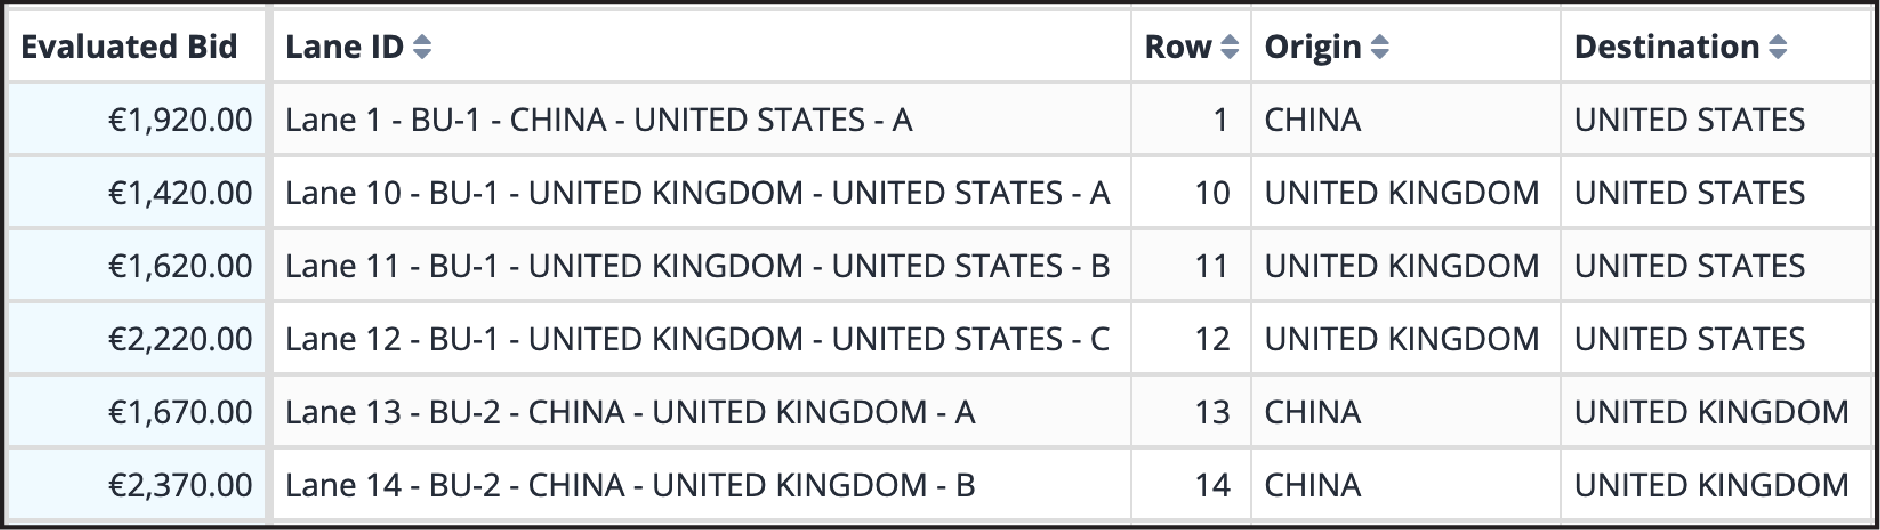This screenshot has height=530, width=1880.
Task: Select the €2,370.00 evaluated bid cell
Action: click(137, 485)
